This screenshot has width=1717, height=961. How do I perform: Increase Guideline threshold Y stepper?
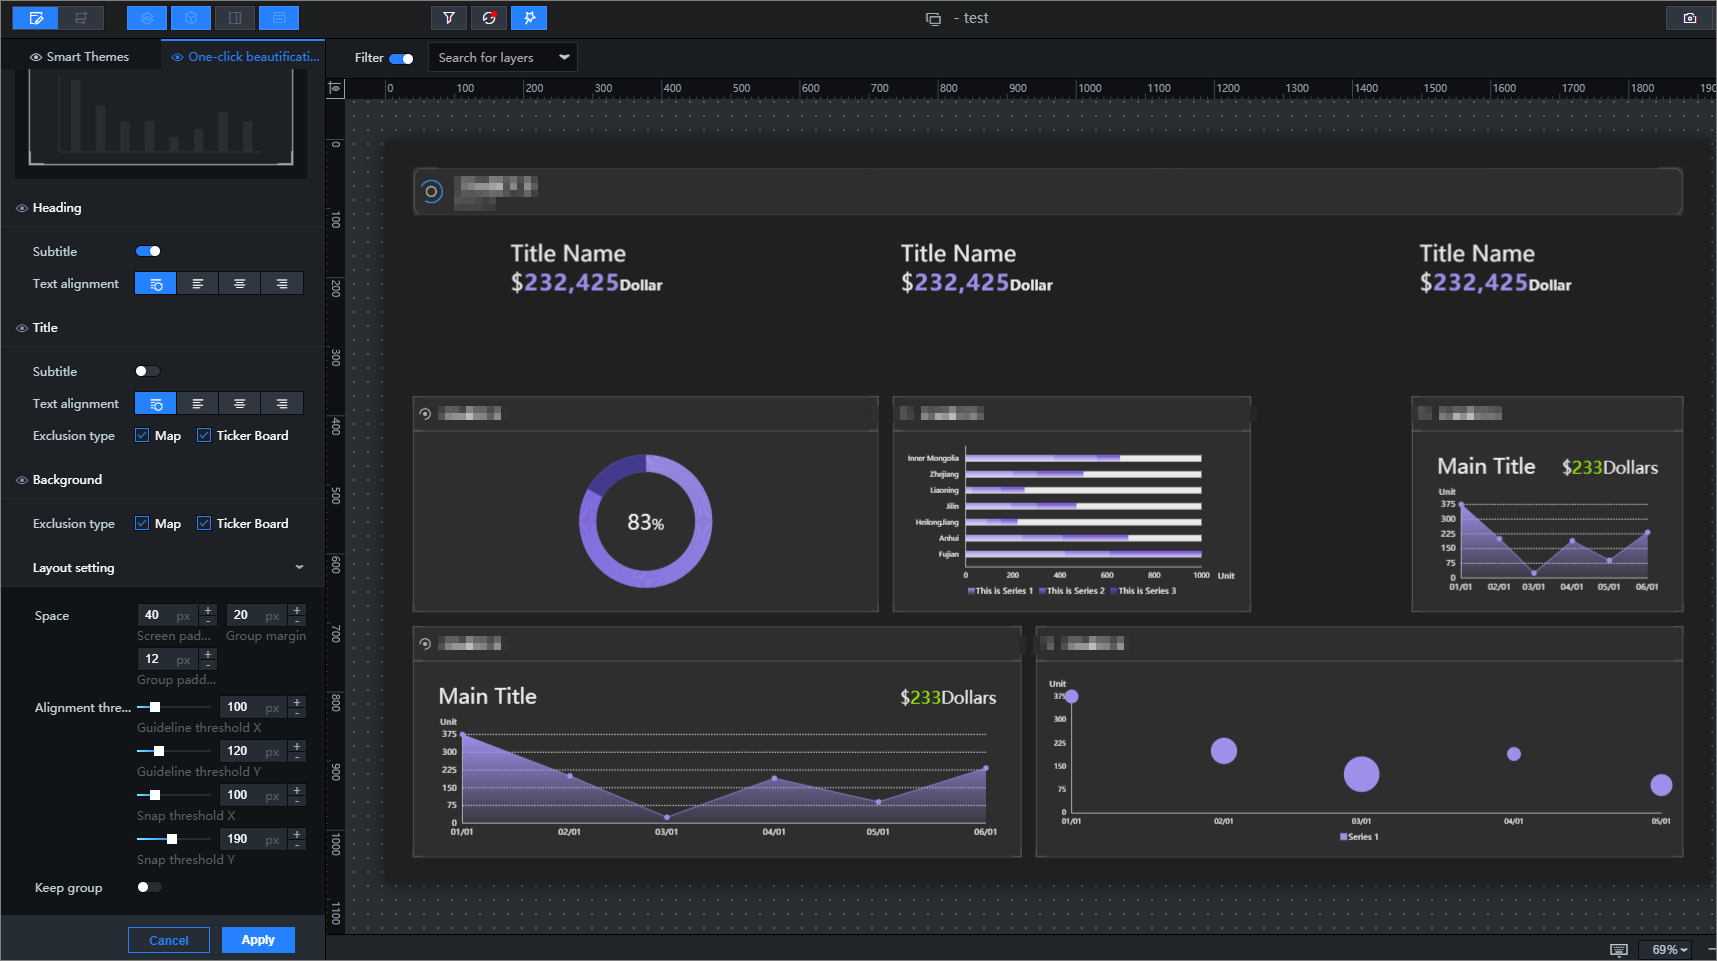[x=297, y=746]
